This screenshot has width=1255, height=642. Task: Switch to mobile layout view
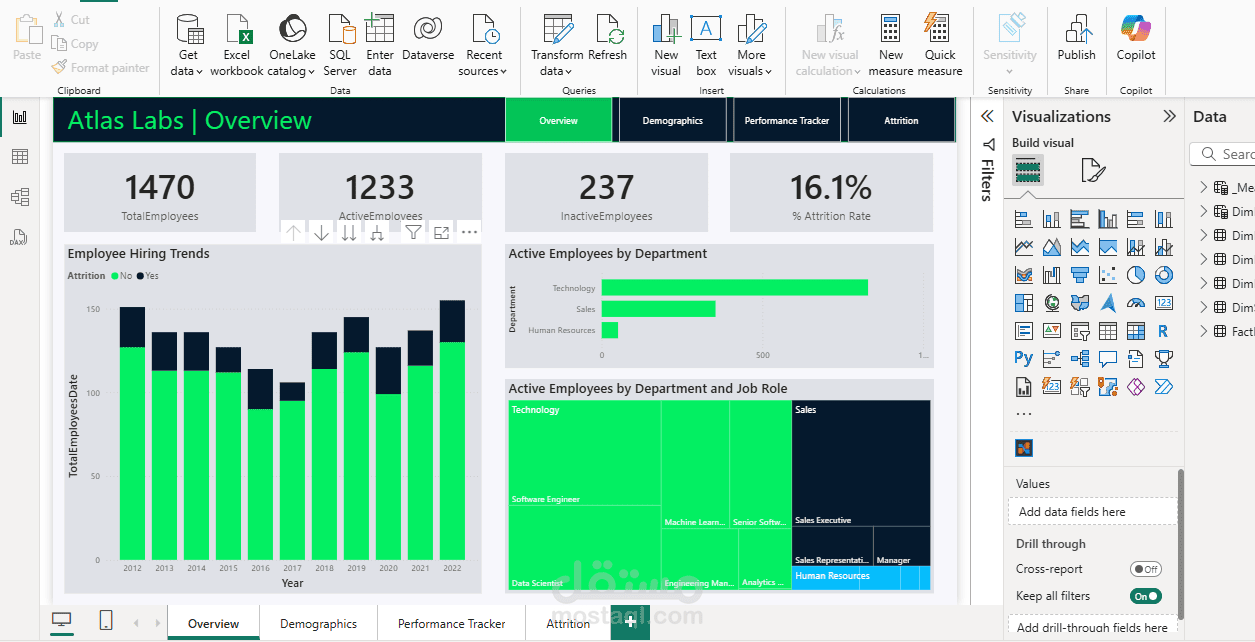point(106,620)
